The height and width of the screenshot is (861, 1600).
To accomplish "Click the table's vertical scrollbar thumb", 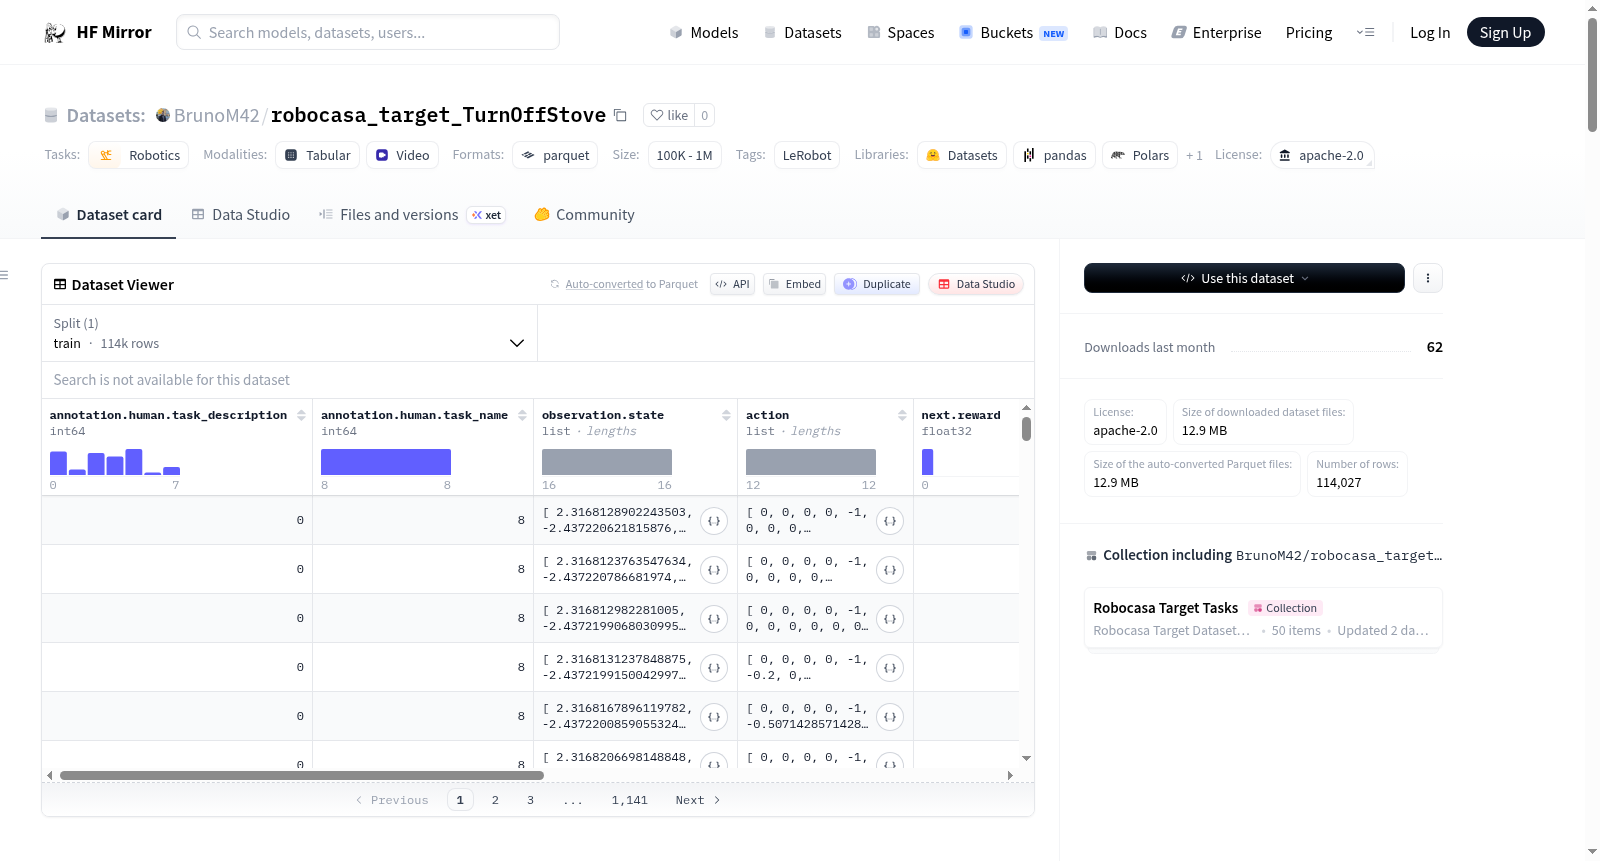I will click(1026, 429).
